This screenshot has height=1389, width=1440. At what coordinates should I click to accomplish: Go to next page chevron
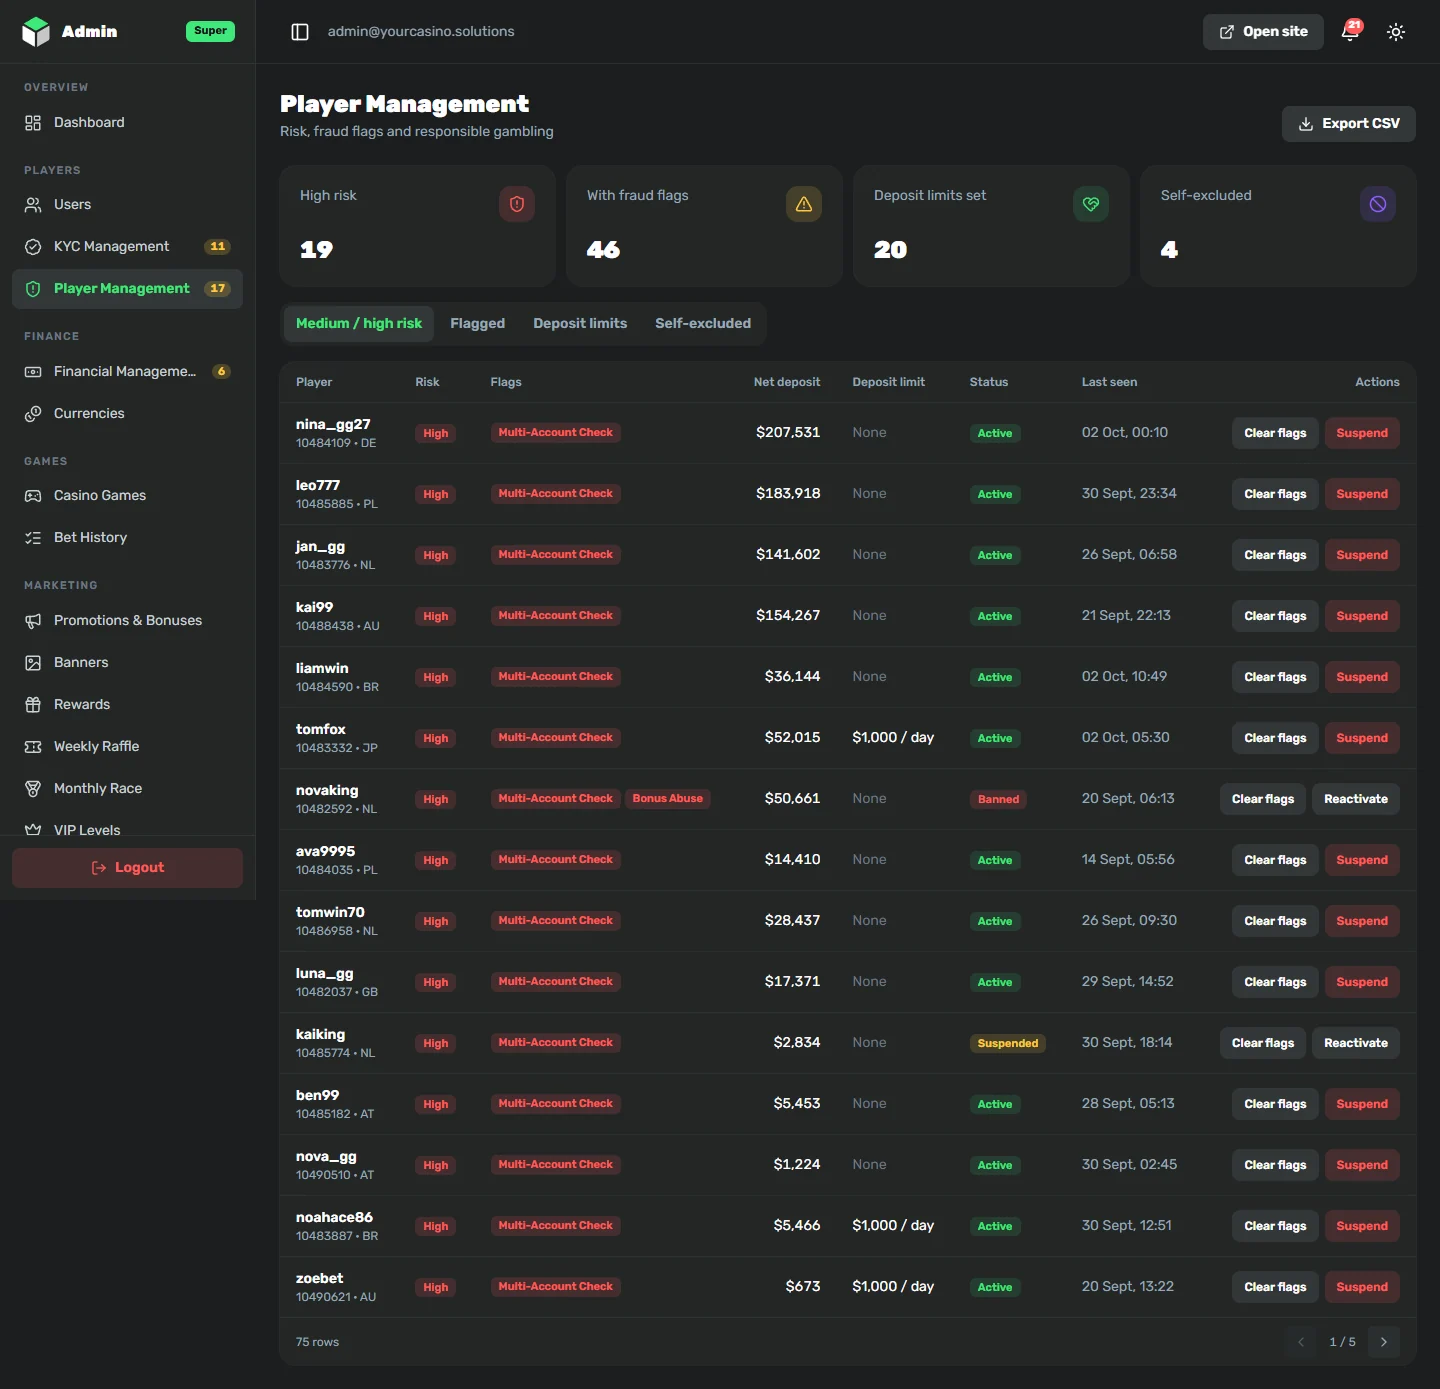tap(1384, 1342)
